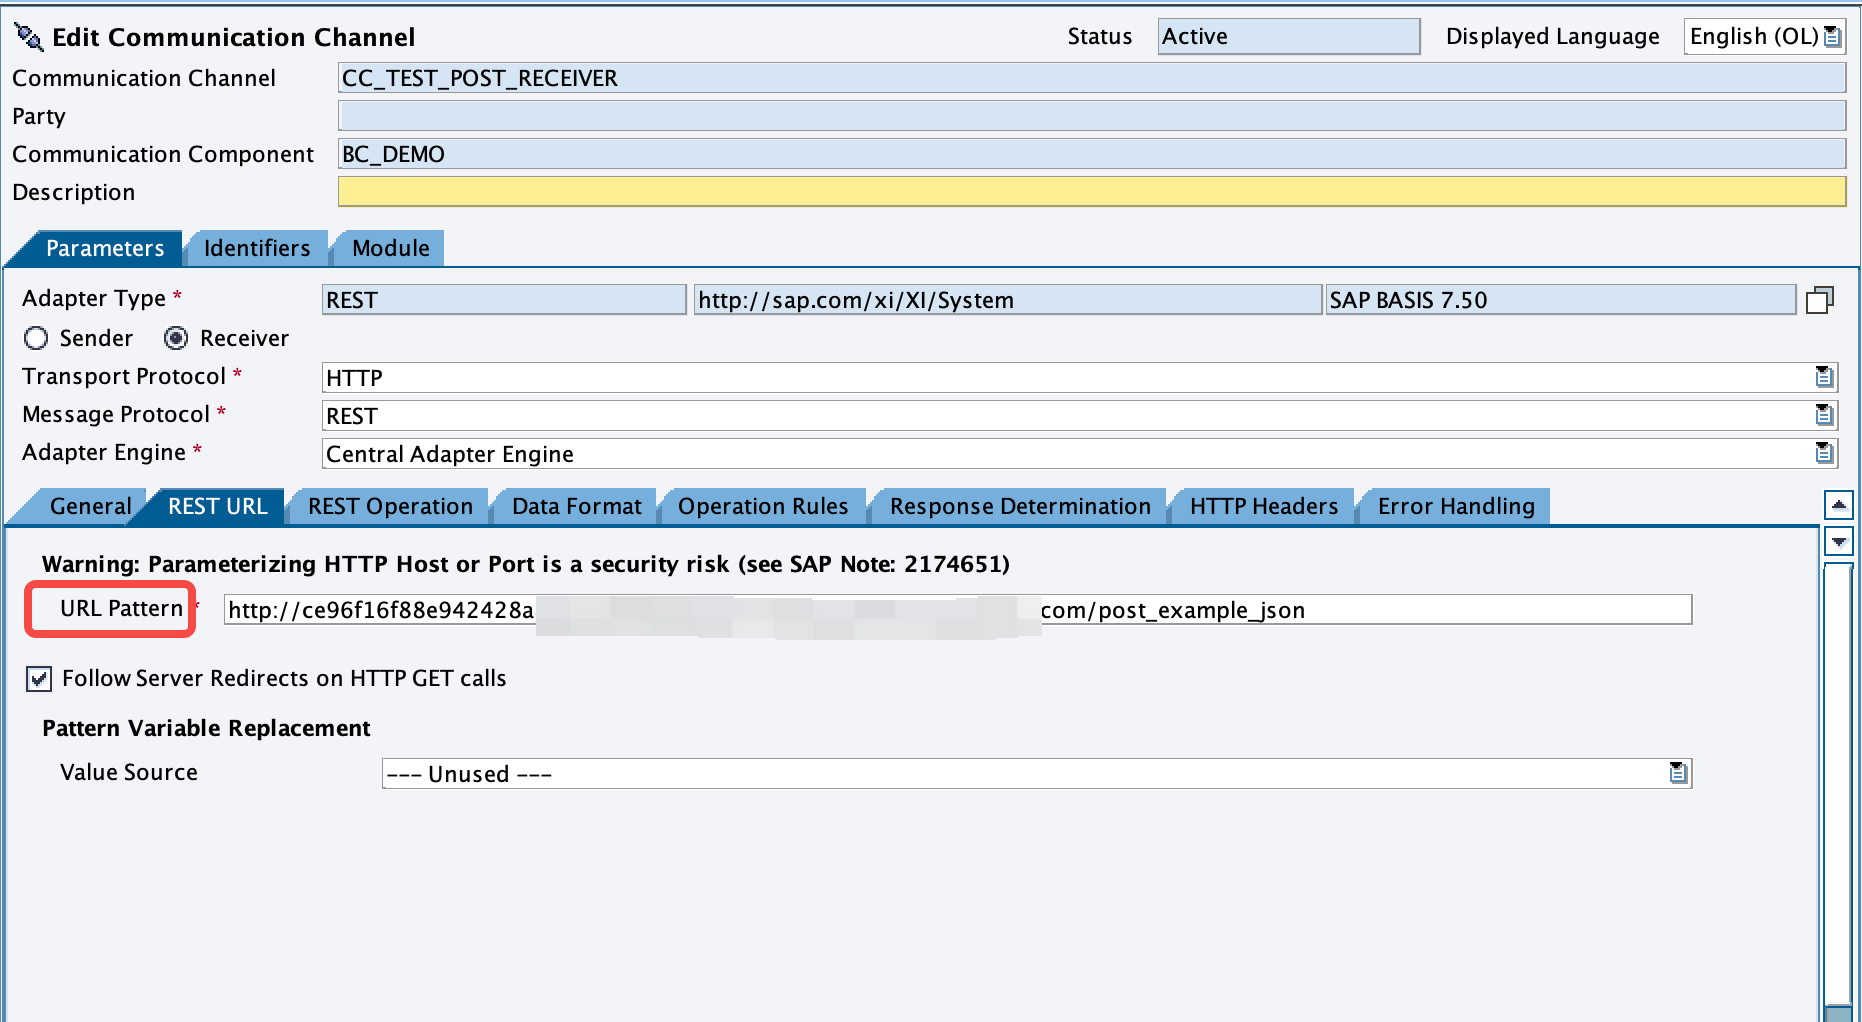
Task: Click the Adapter Type REST field
Action: tap(504, 300)
